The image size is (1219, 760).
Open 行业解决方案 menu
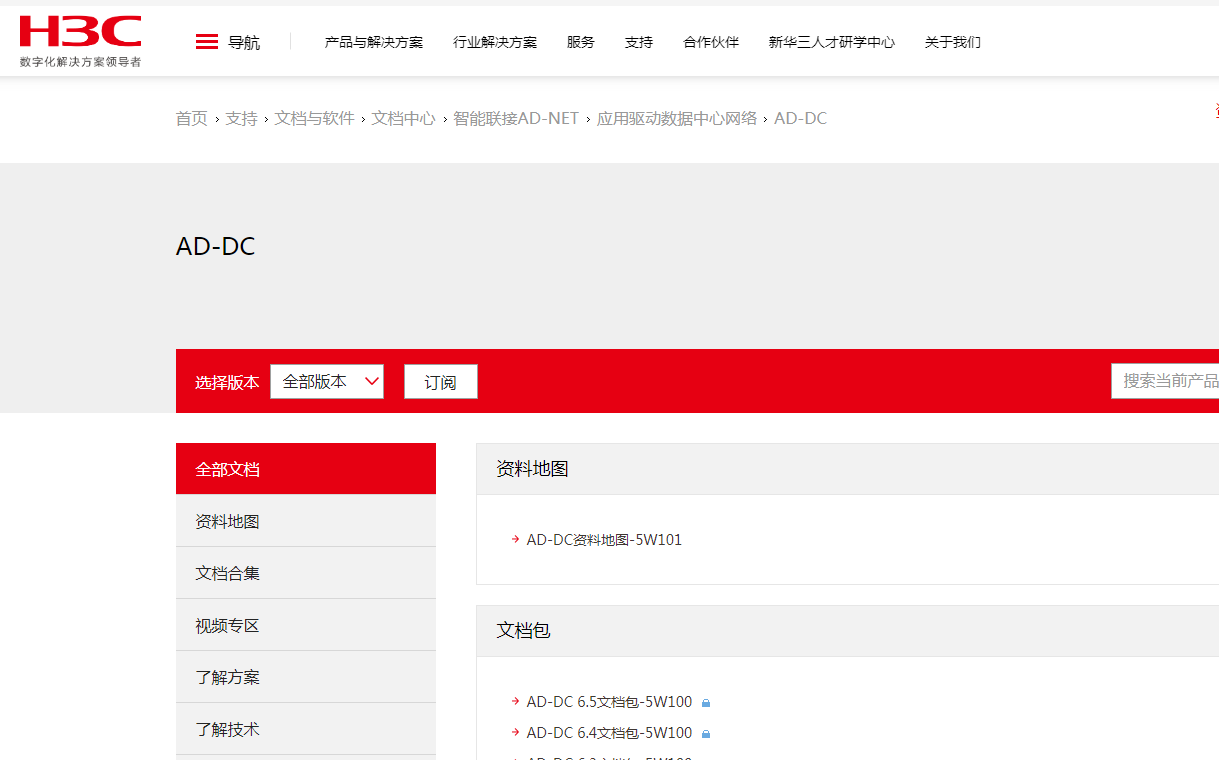(x=495, y=42)
